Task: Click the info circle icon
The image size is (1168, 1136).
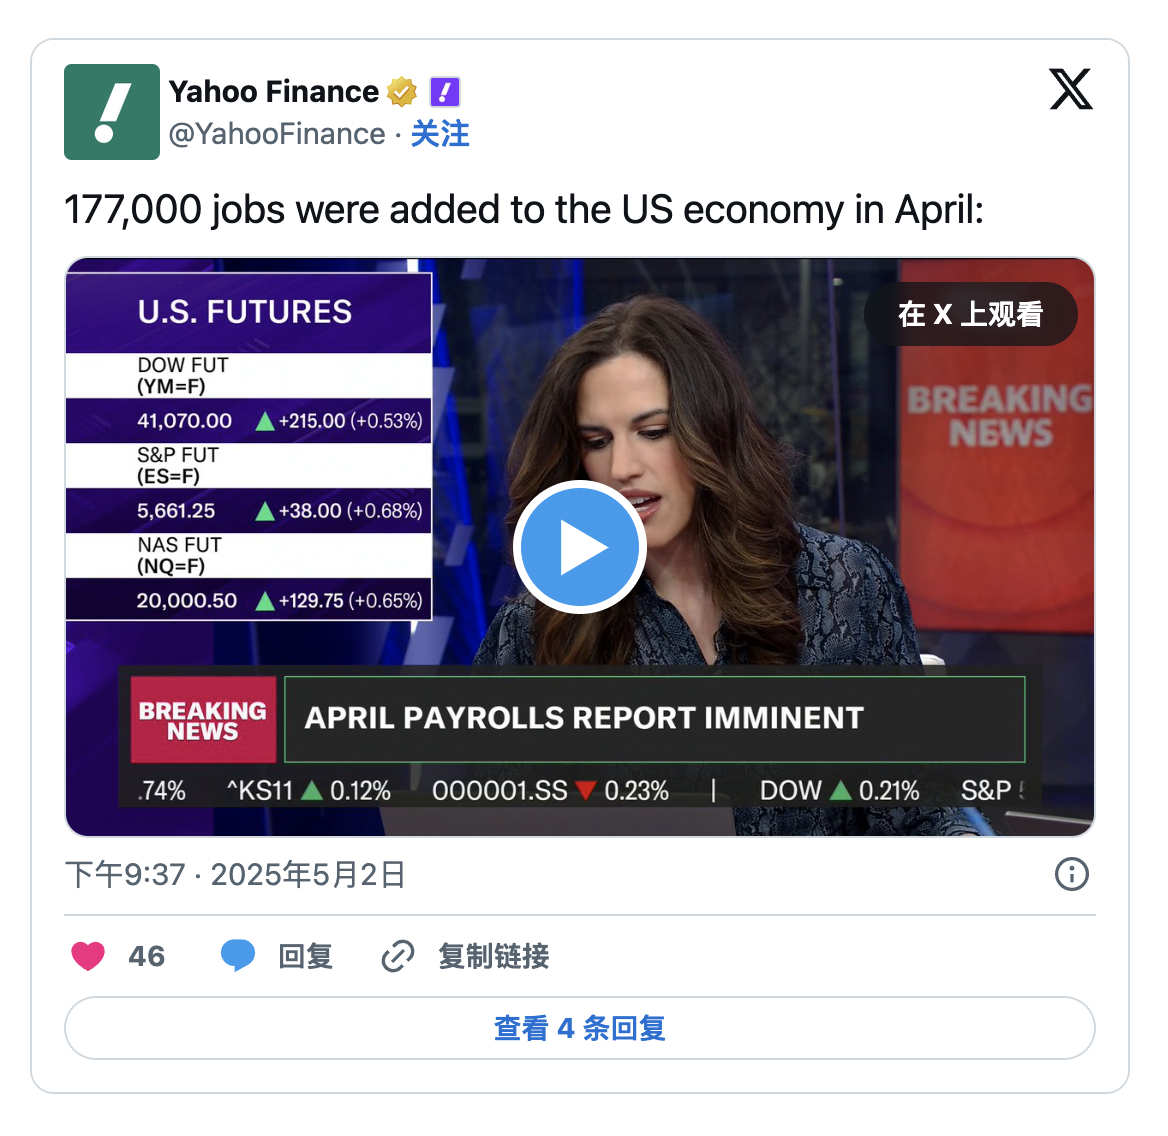Action: pos(1071,874)
